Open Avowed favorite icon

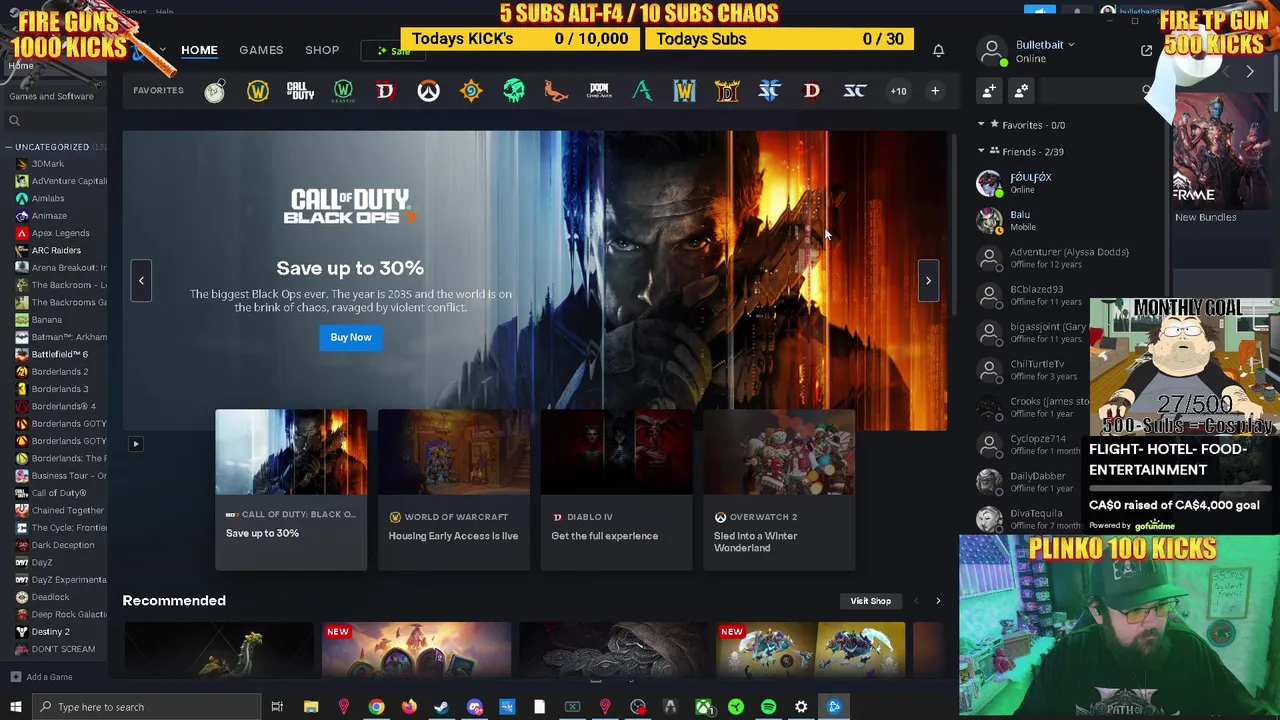642,91
